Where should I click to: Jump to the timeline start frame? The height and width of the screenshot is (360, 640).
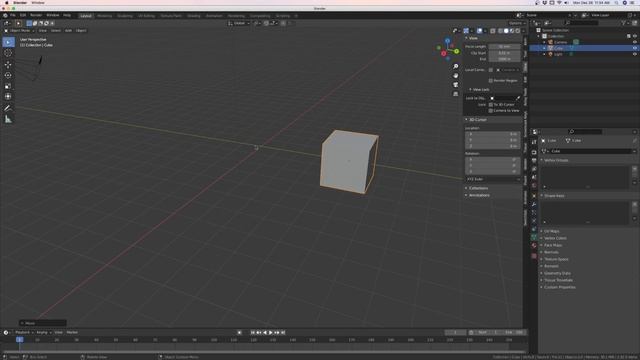pyautogui.click(x=253, y=333)
